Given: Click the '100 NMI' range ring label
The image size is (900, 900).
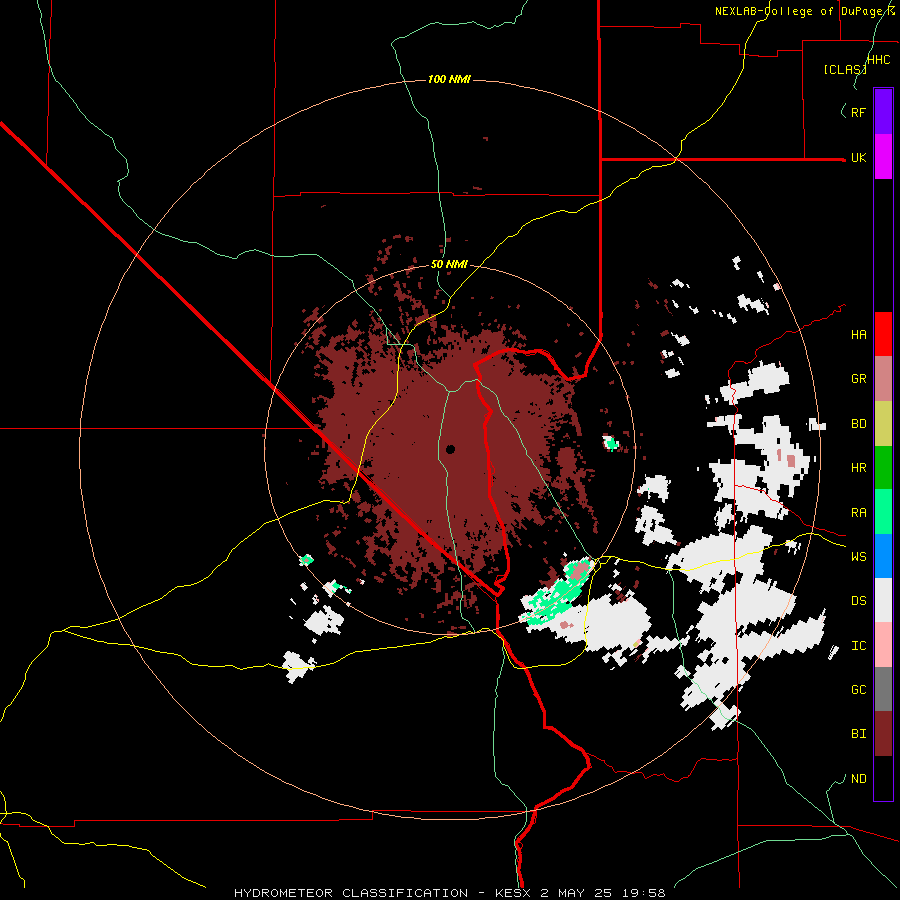Looking at the screenshot, I should [449, 79].
